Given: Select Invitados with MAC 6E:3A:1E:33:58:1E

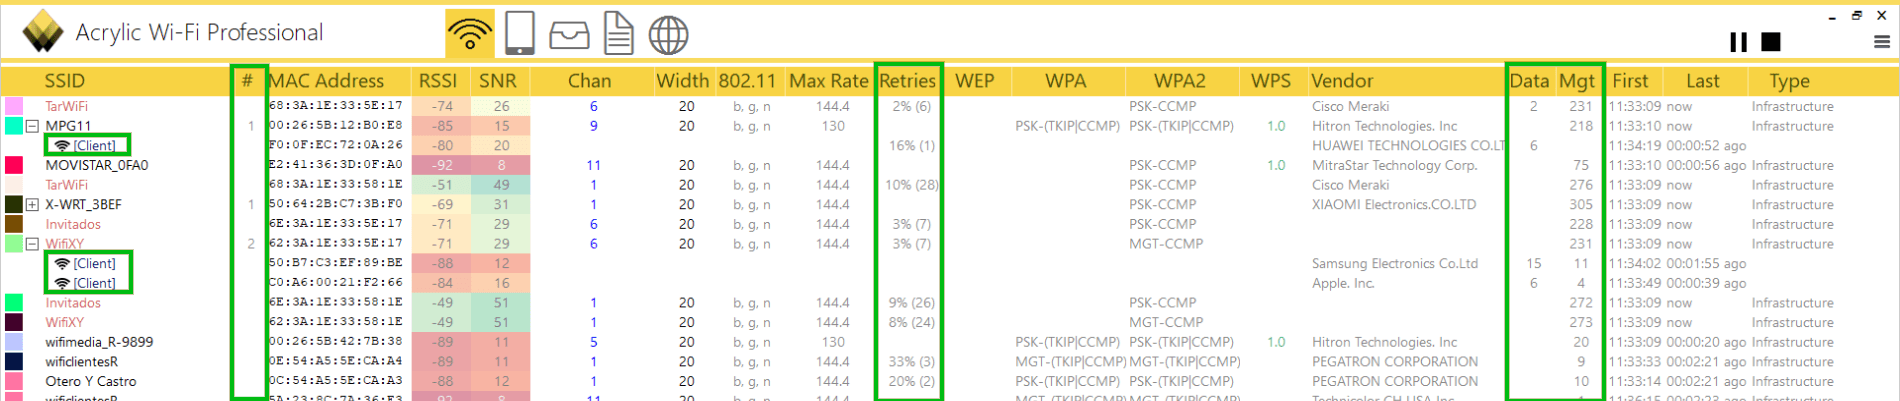Looking at the screenshot, I should [950, 303].
